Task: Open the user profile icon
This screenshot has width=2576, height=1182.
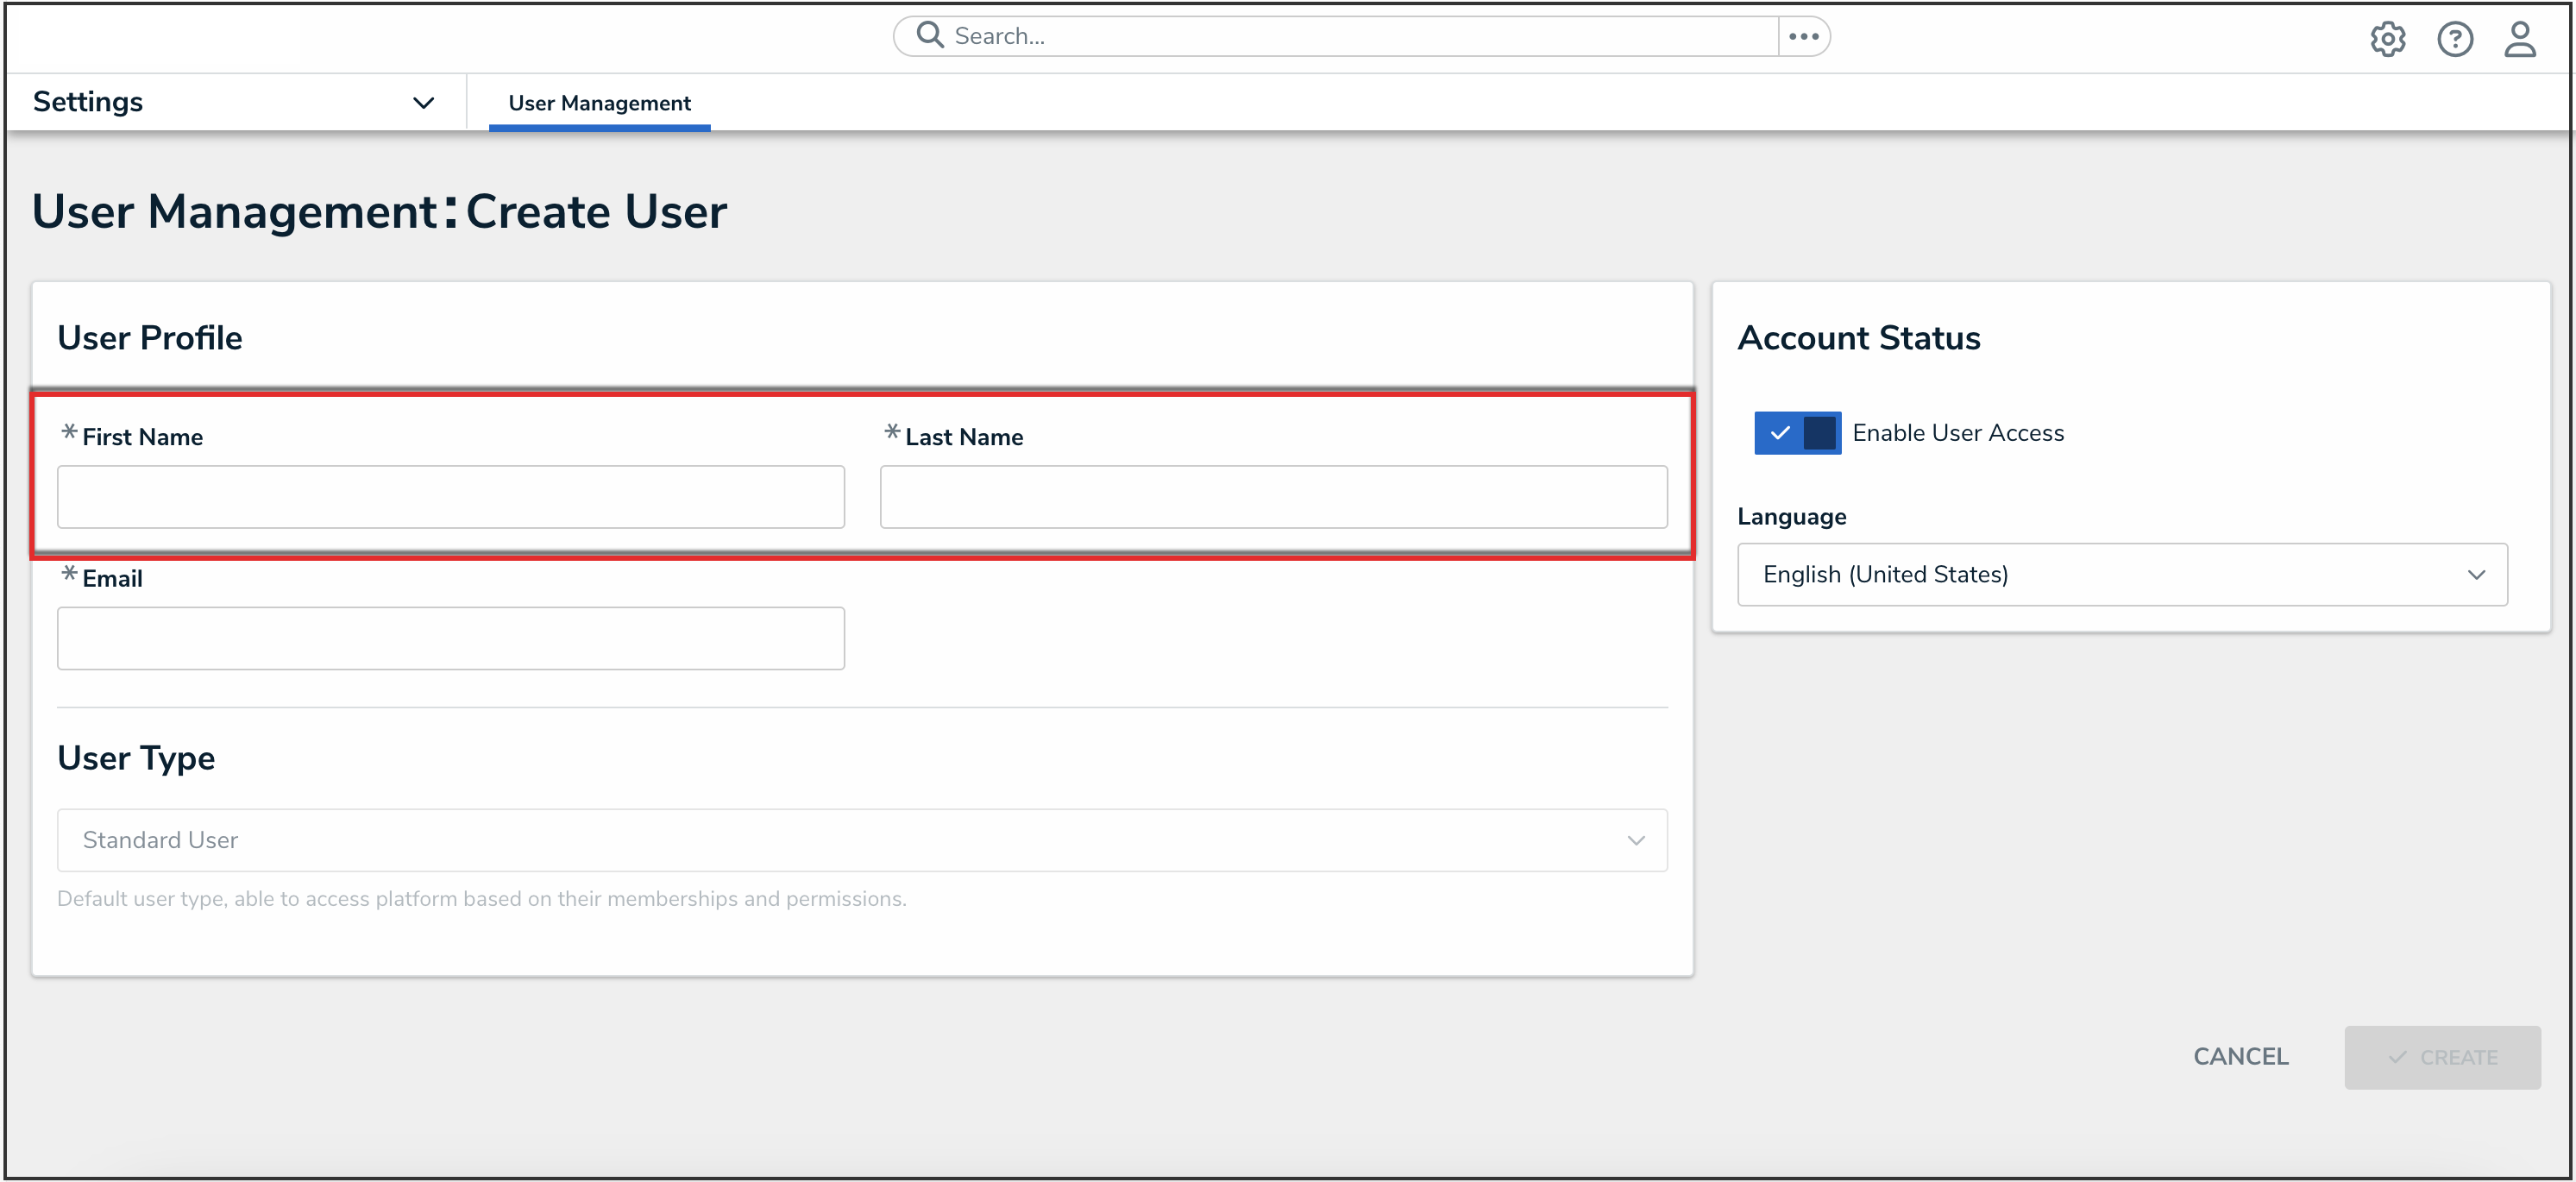Action: point(2519,40)
